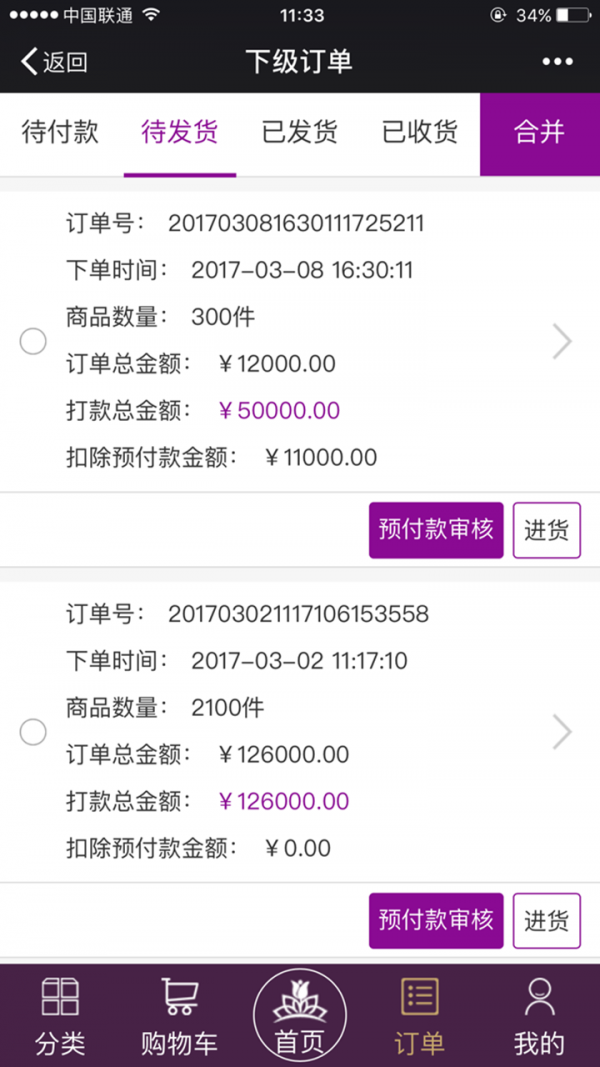Select radio button for the 2100件 order
600x1067 pixels.
click(33, 732)
